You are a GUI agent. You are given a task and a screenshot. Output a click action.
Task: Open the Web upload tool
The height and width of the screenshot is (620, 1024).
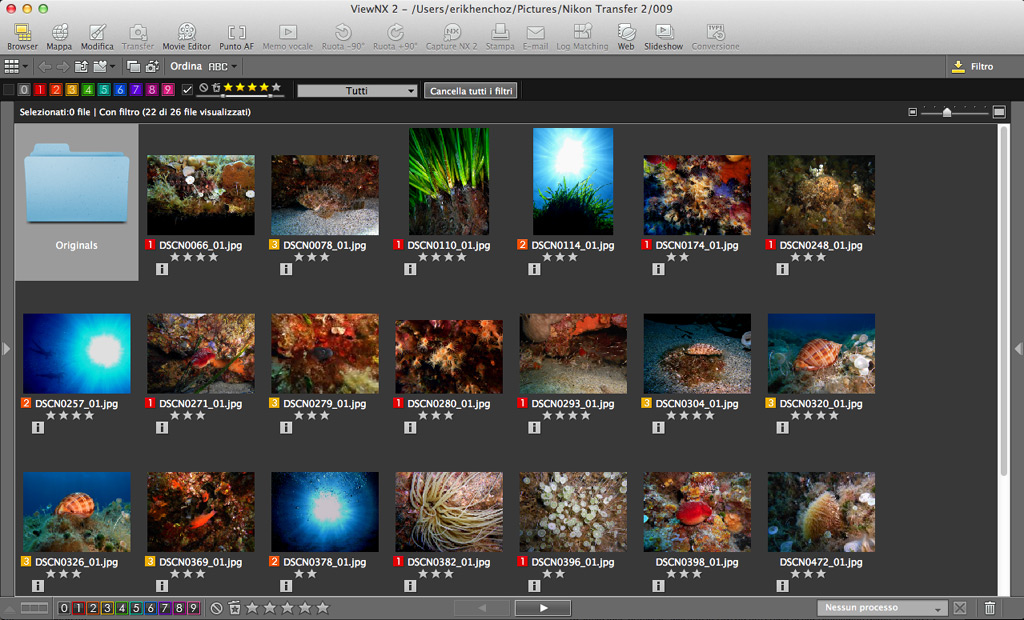(626, 37)
